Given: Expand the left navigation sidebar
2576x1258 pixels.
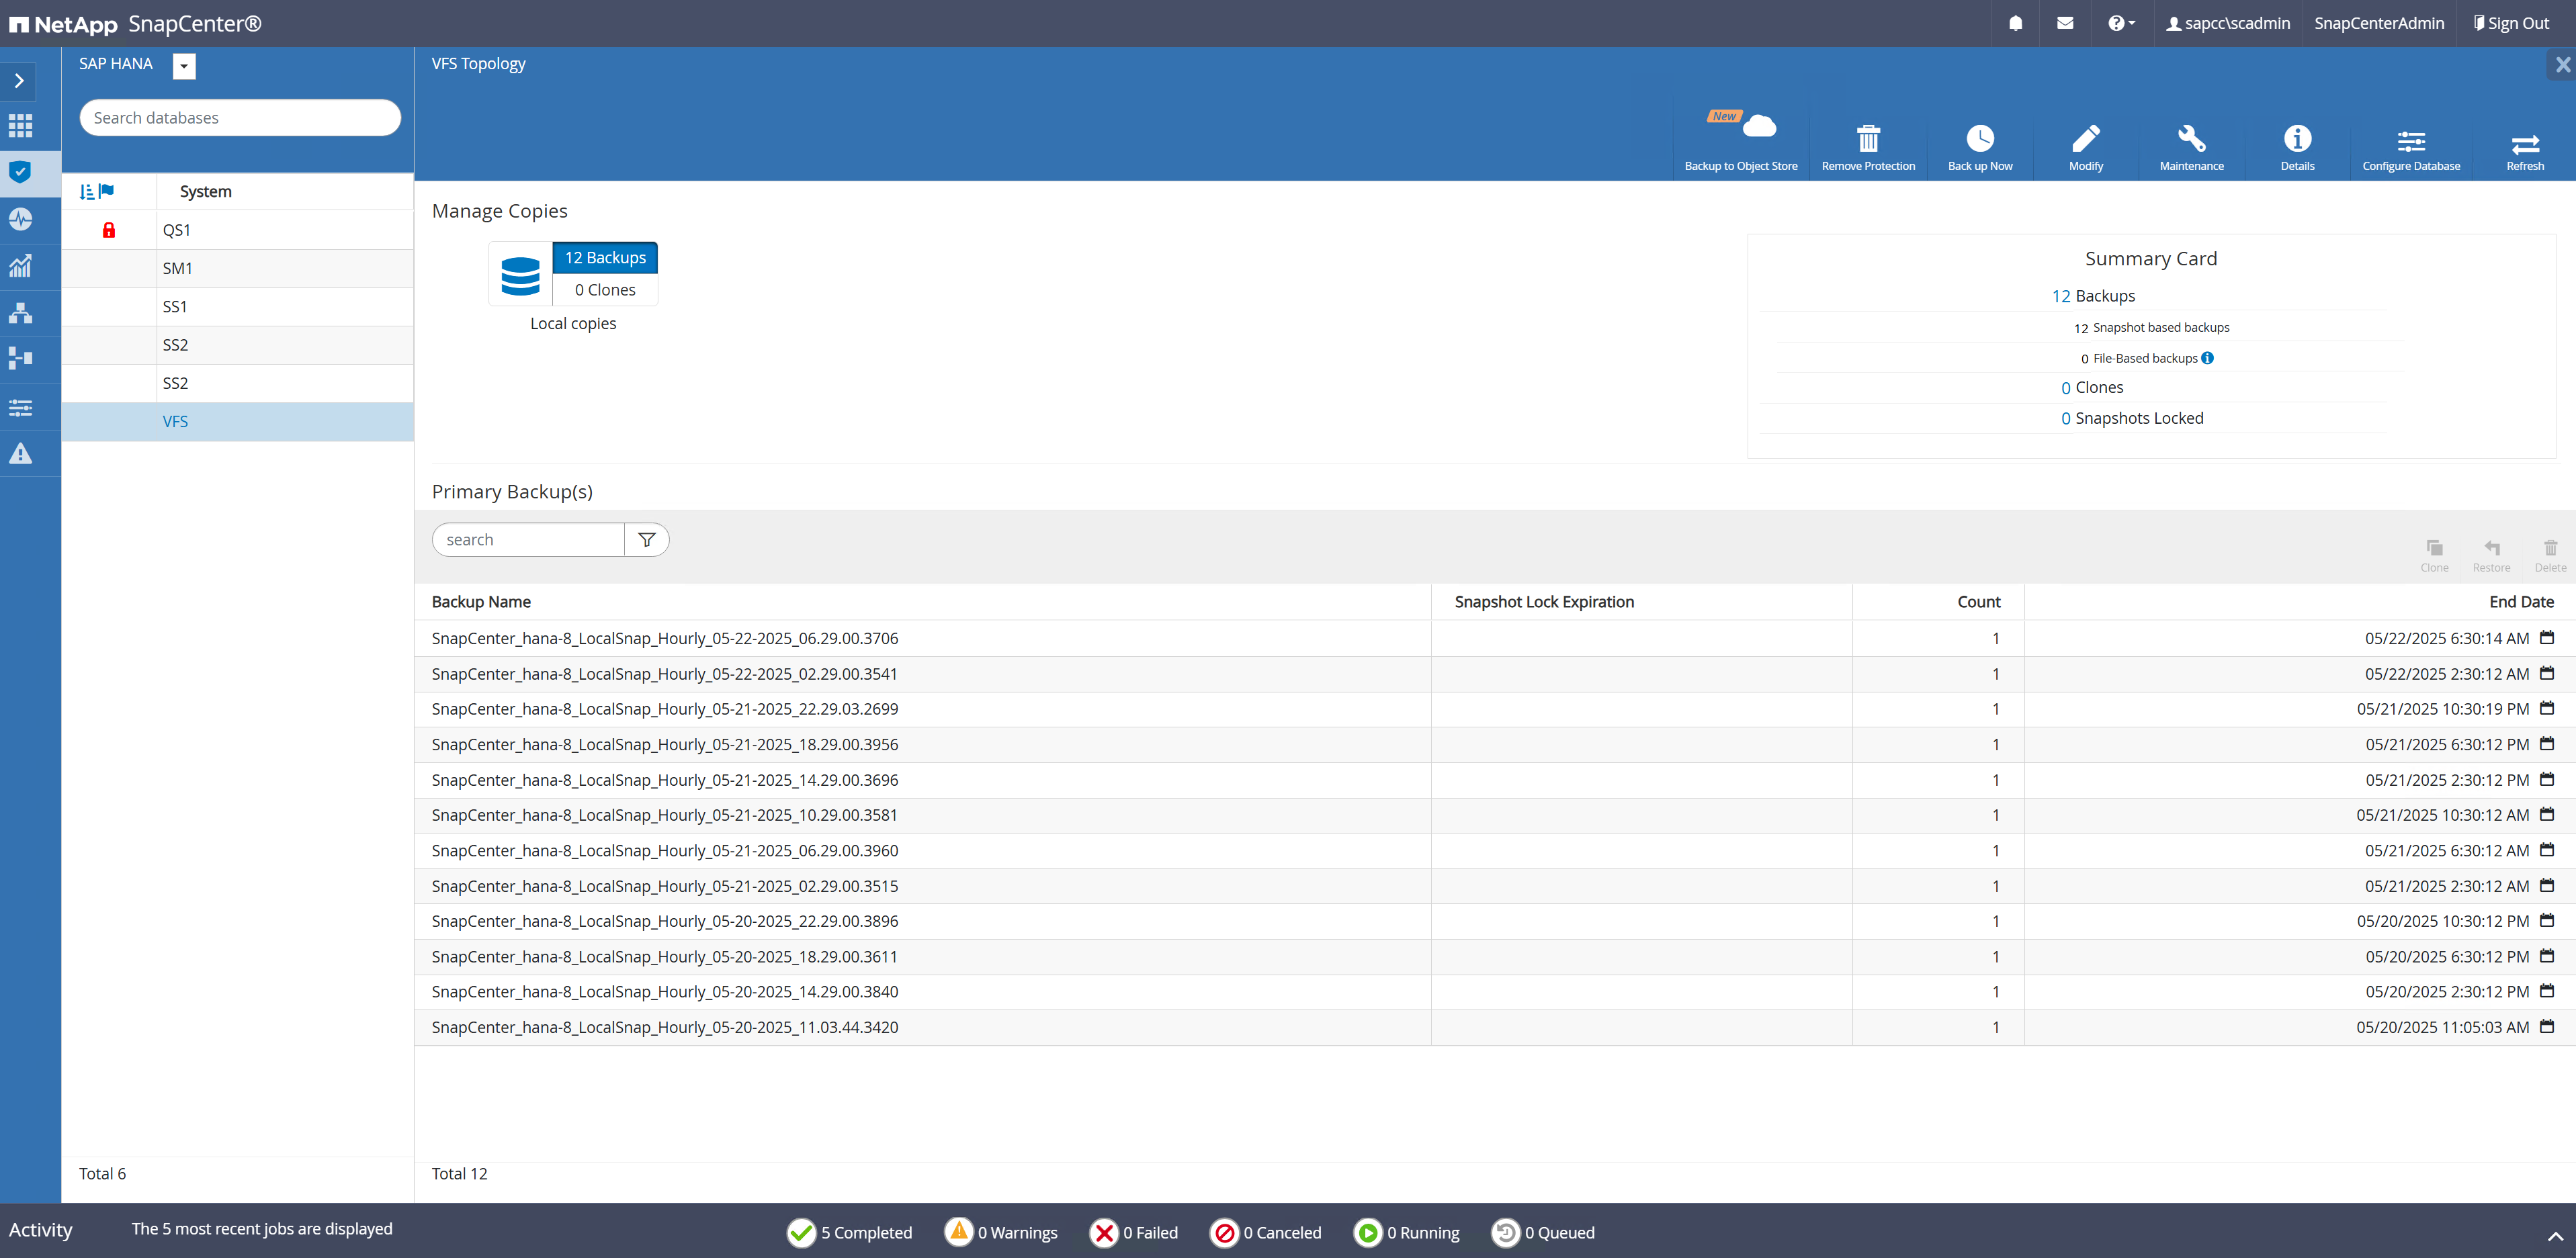Looking at the screenshot, I should click(x=19, y=81).
